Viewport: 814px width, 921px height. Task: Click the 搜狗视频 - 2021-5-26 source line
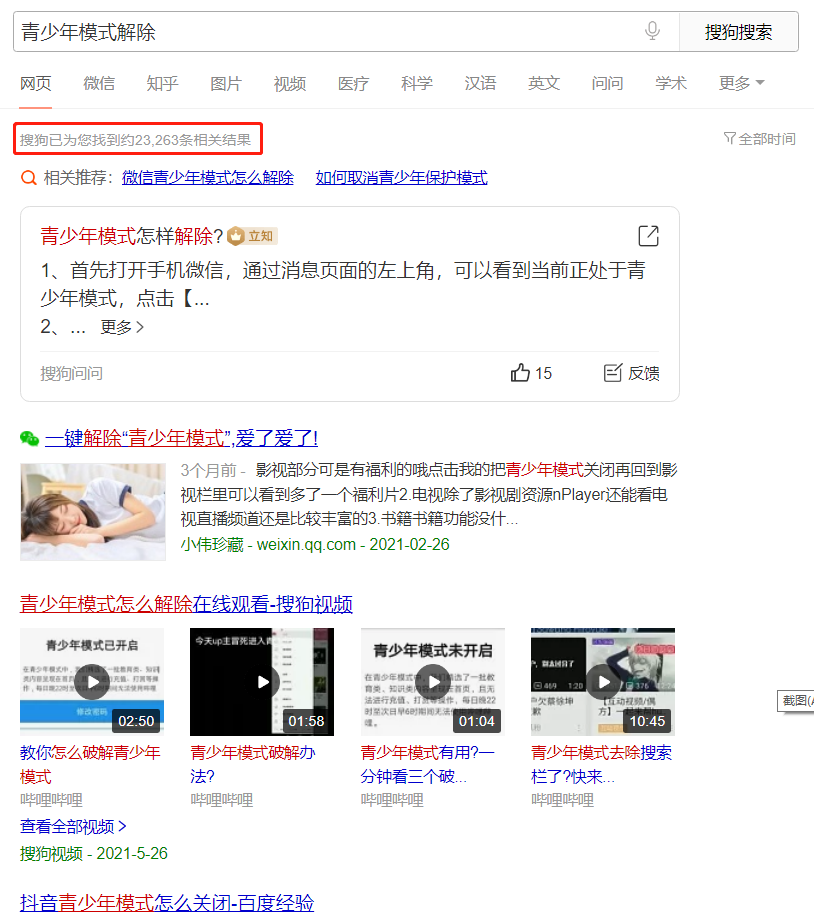(94, 853)
